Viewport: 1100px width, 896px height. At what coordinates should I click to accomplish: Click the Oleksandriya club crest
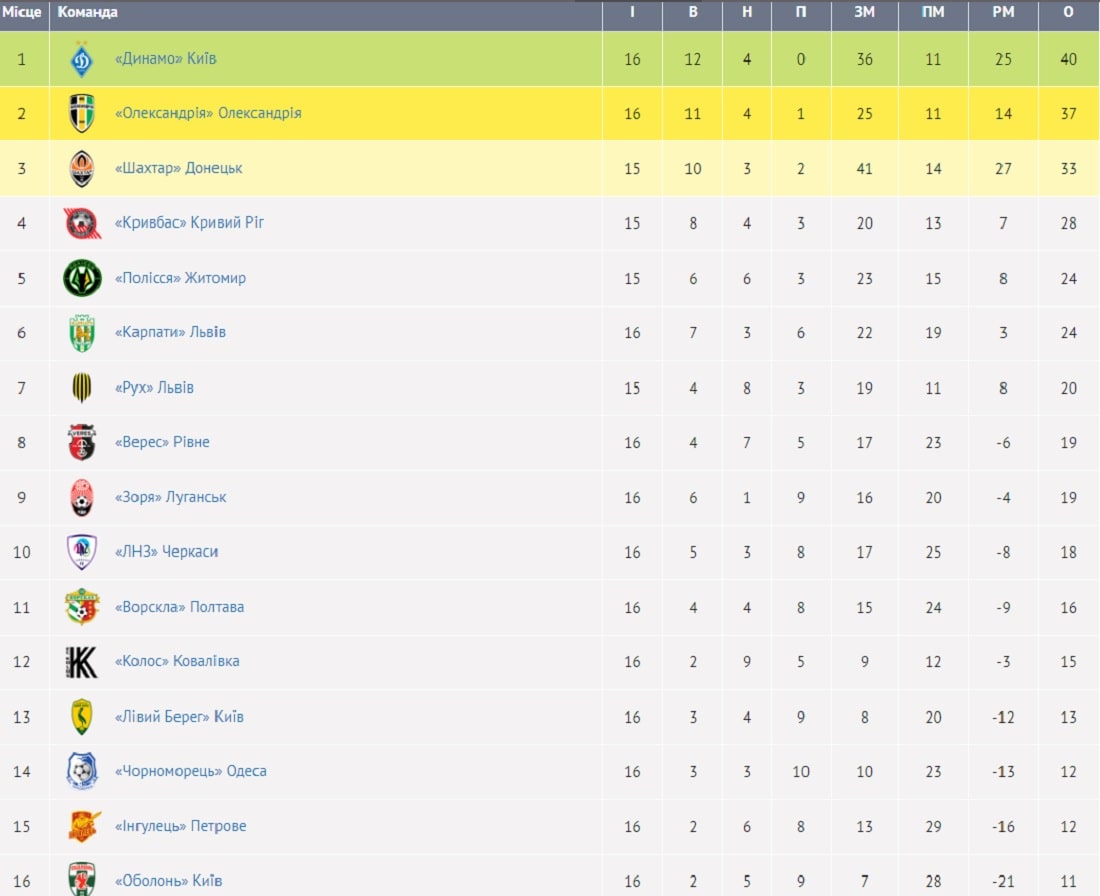(x=82, y=113)
